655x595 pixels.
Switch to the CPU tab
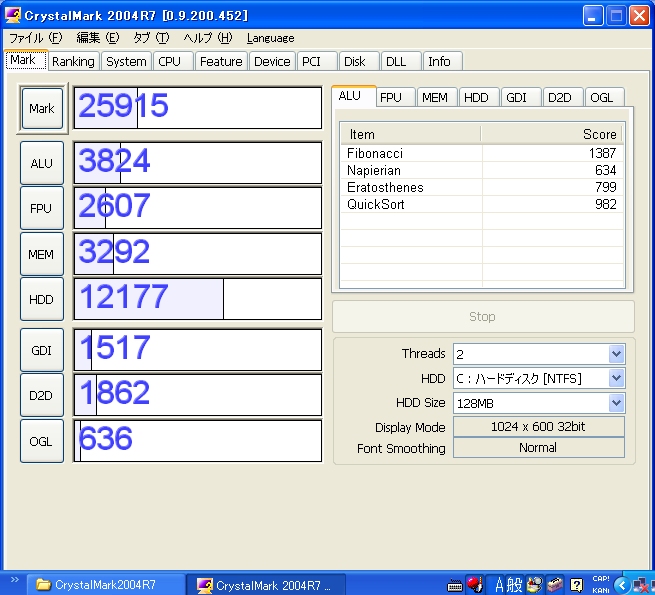[x=173, y=61]
